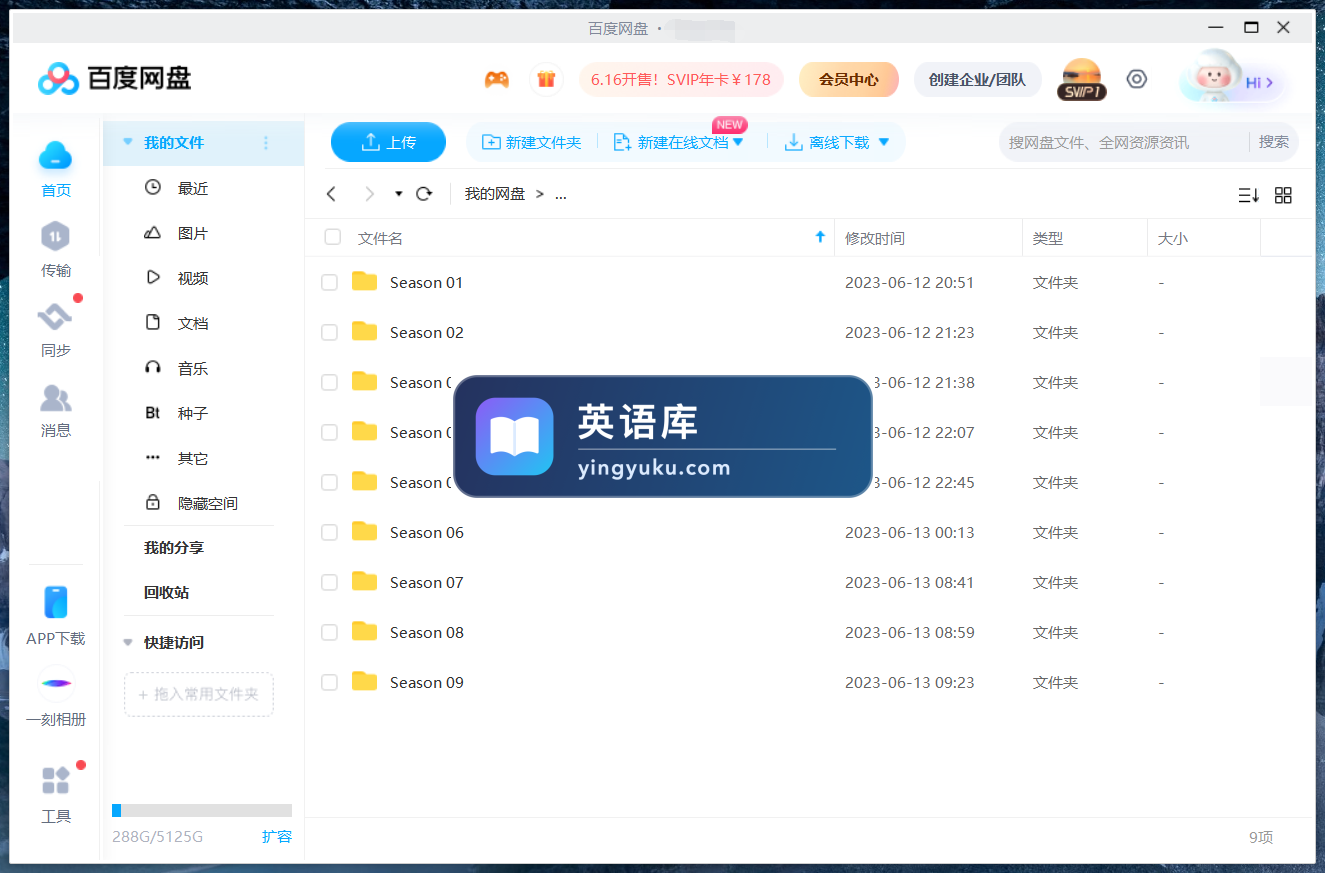Open the Season 01 folder icon
The width and height of the screenshot is (1325, 873).
(x=365, y=281)
